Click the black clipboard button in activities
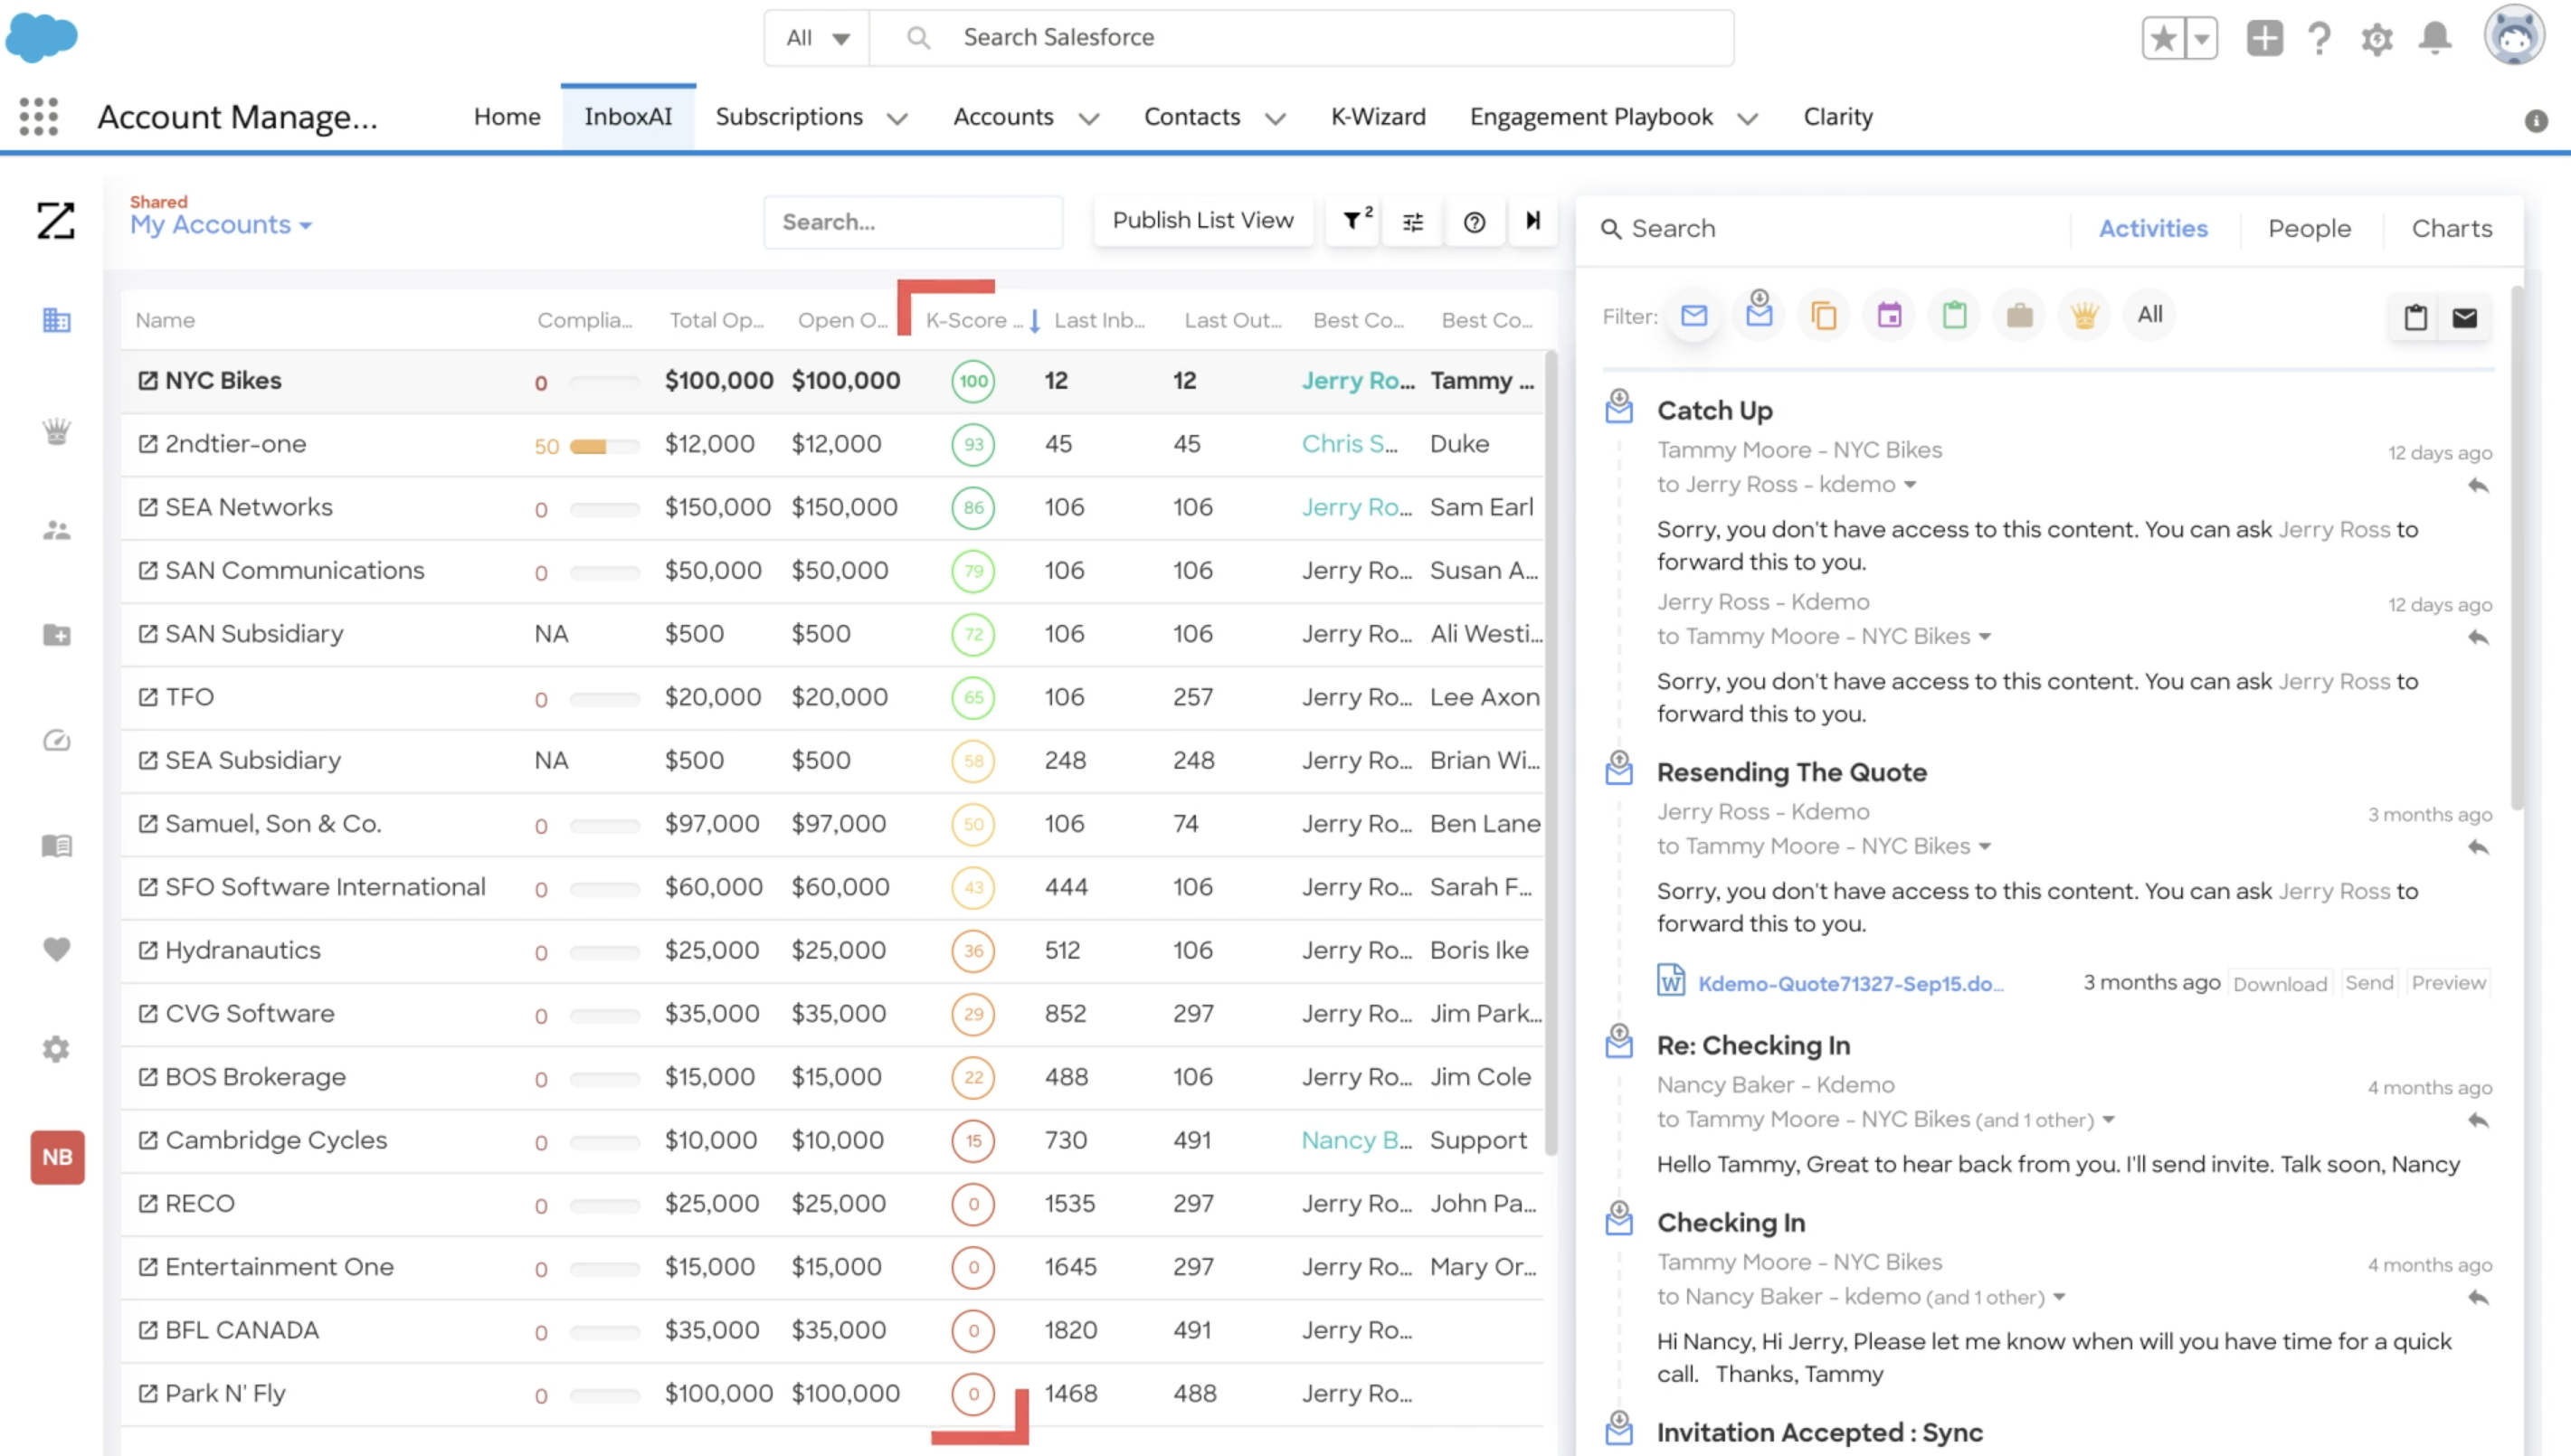 click(2415, 318)
